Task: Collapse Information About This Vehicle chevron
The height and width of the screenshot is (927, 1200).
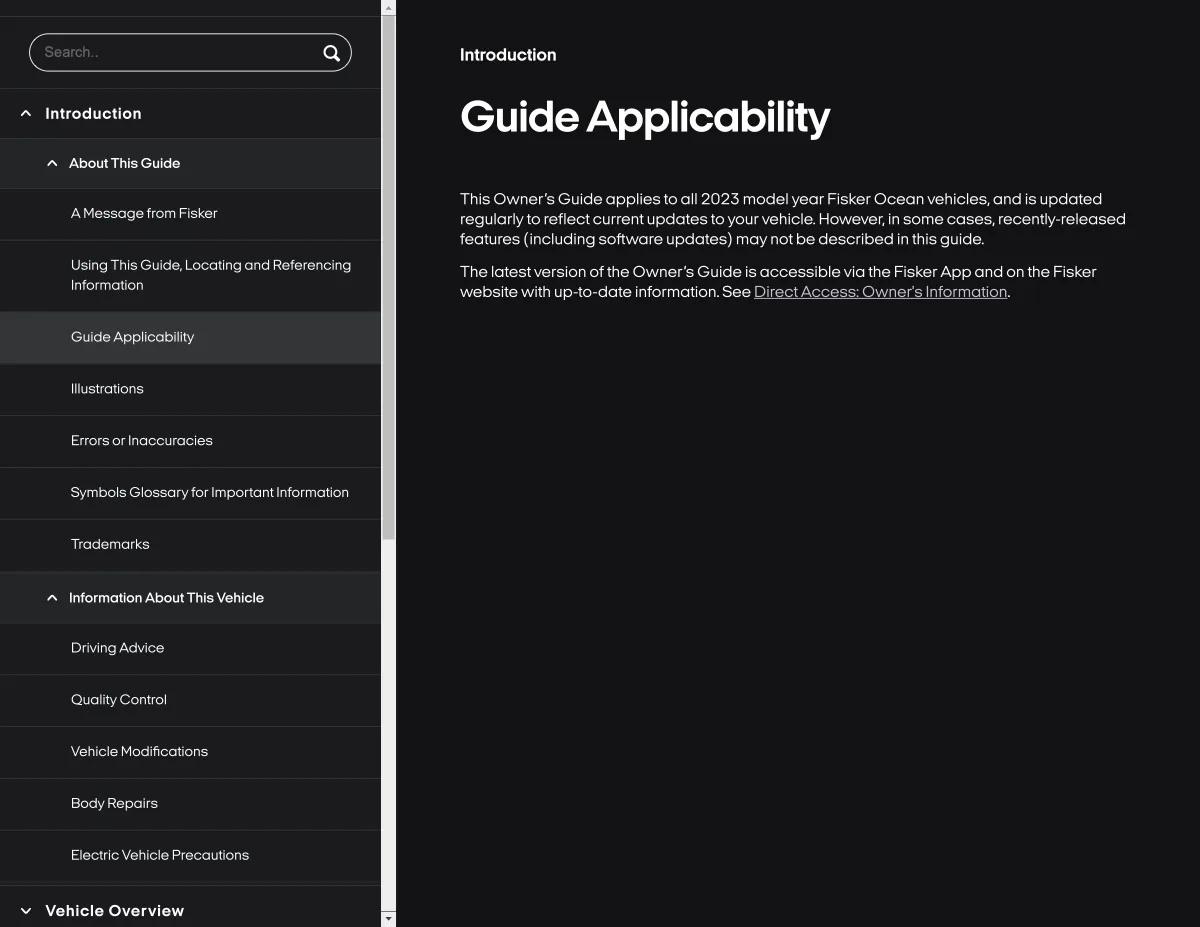Action: [52, 598]
